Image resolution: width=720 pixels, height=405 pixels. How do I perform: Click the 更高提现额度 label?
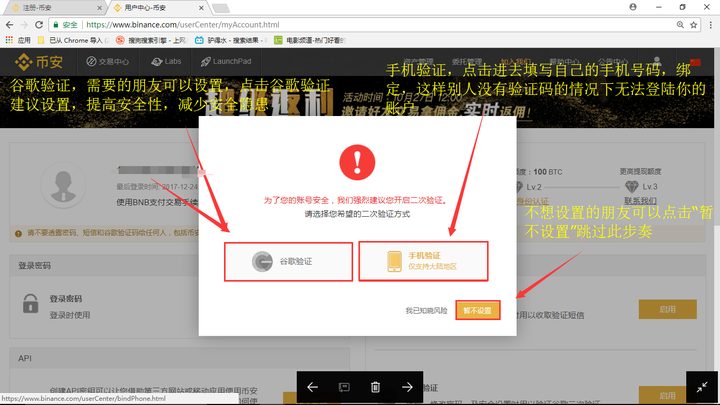(x=641, y=171)
